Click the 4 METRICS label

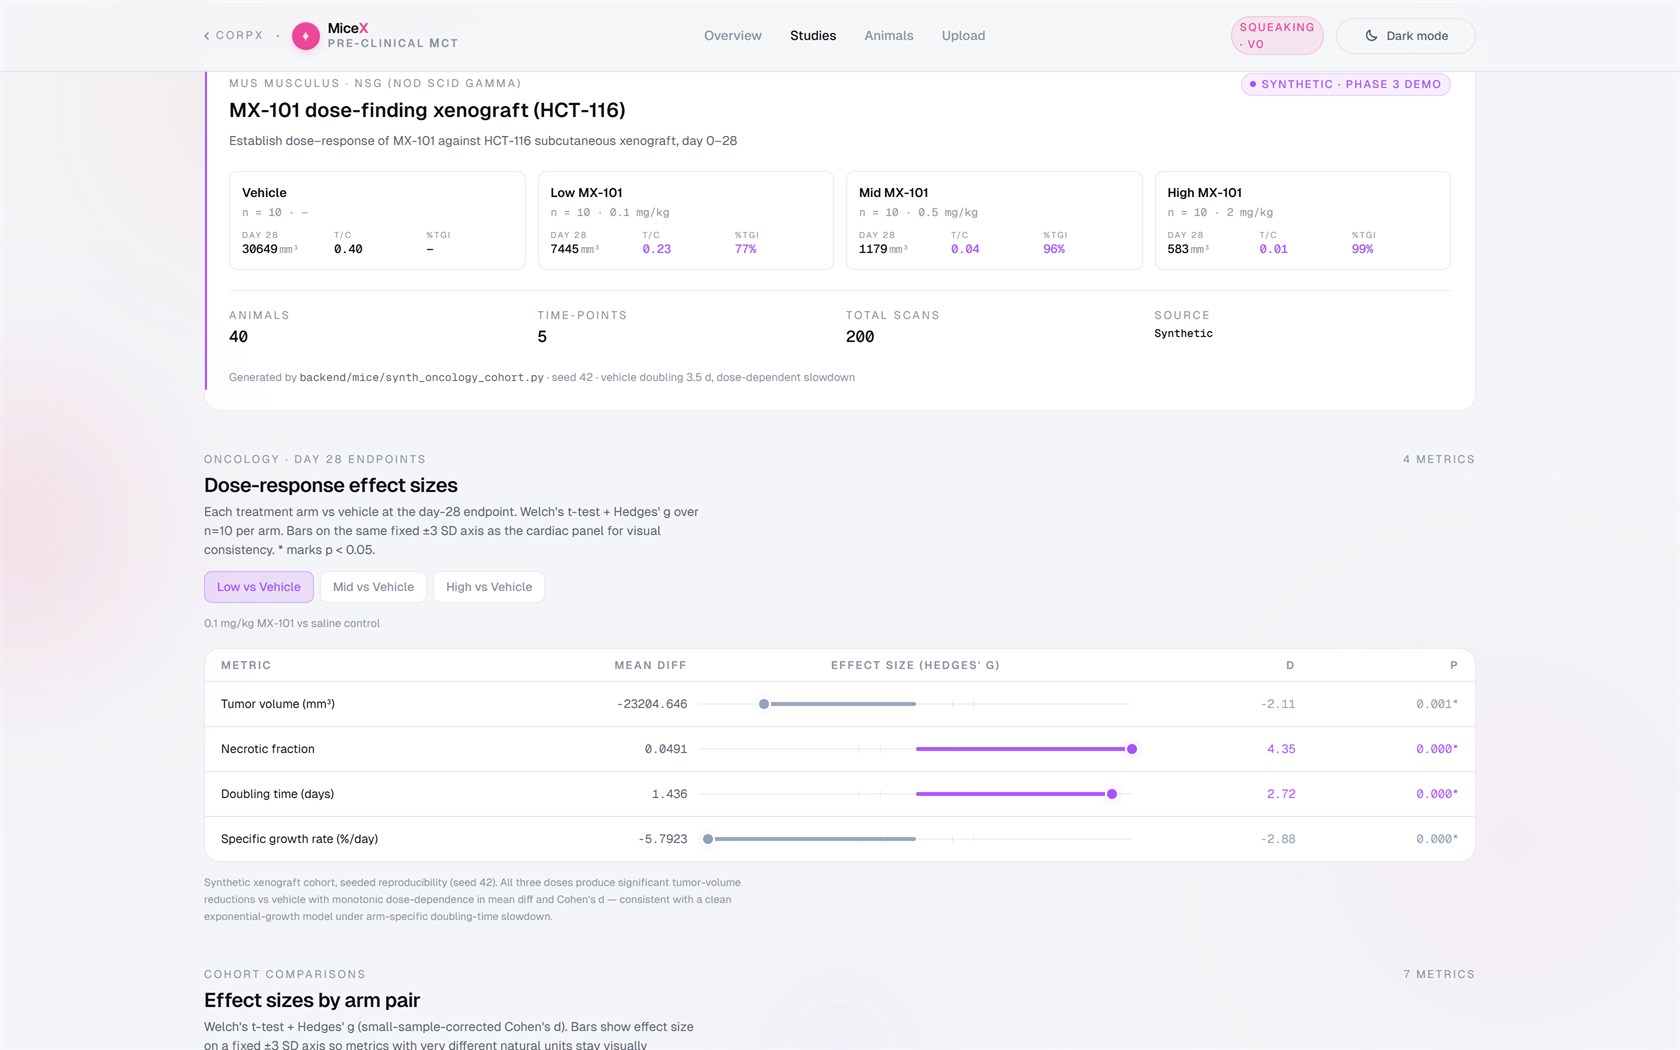click(1439, 459)
